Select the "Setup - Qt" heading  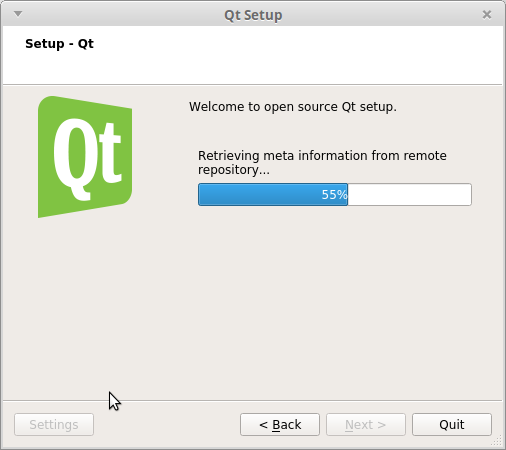point(59,44)
